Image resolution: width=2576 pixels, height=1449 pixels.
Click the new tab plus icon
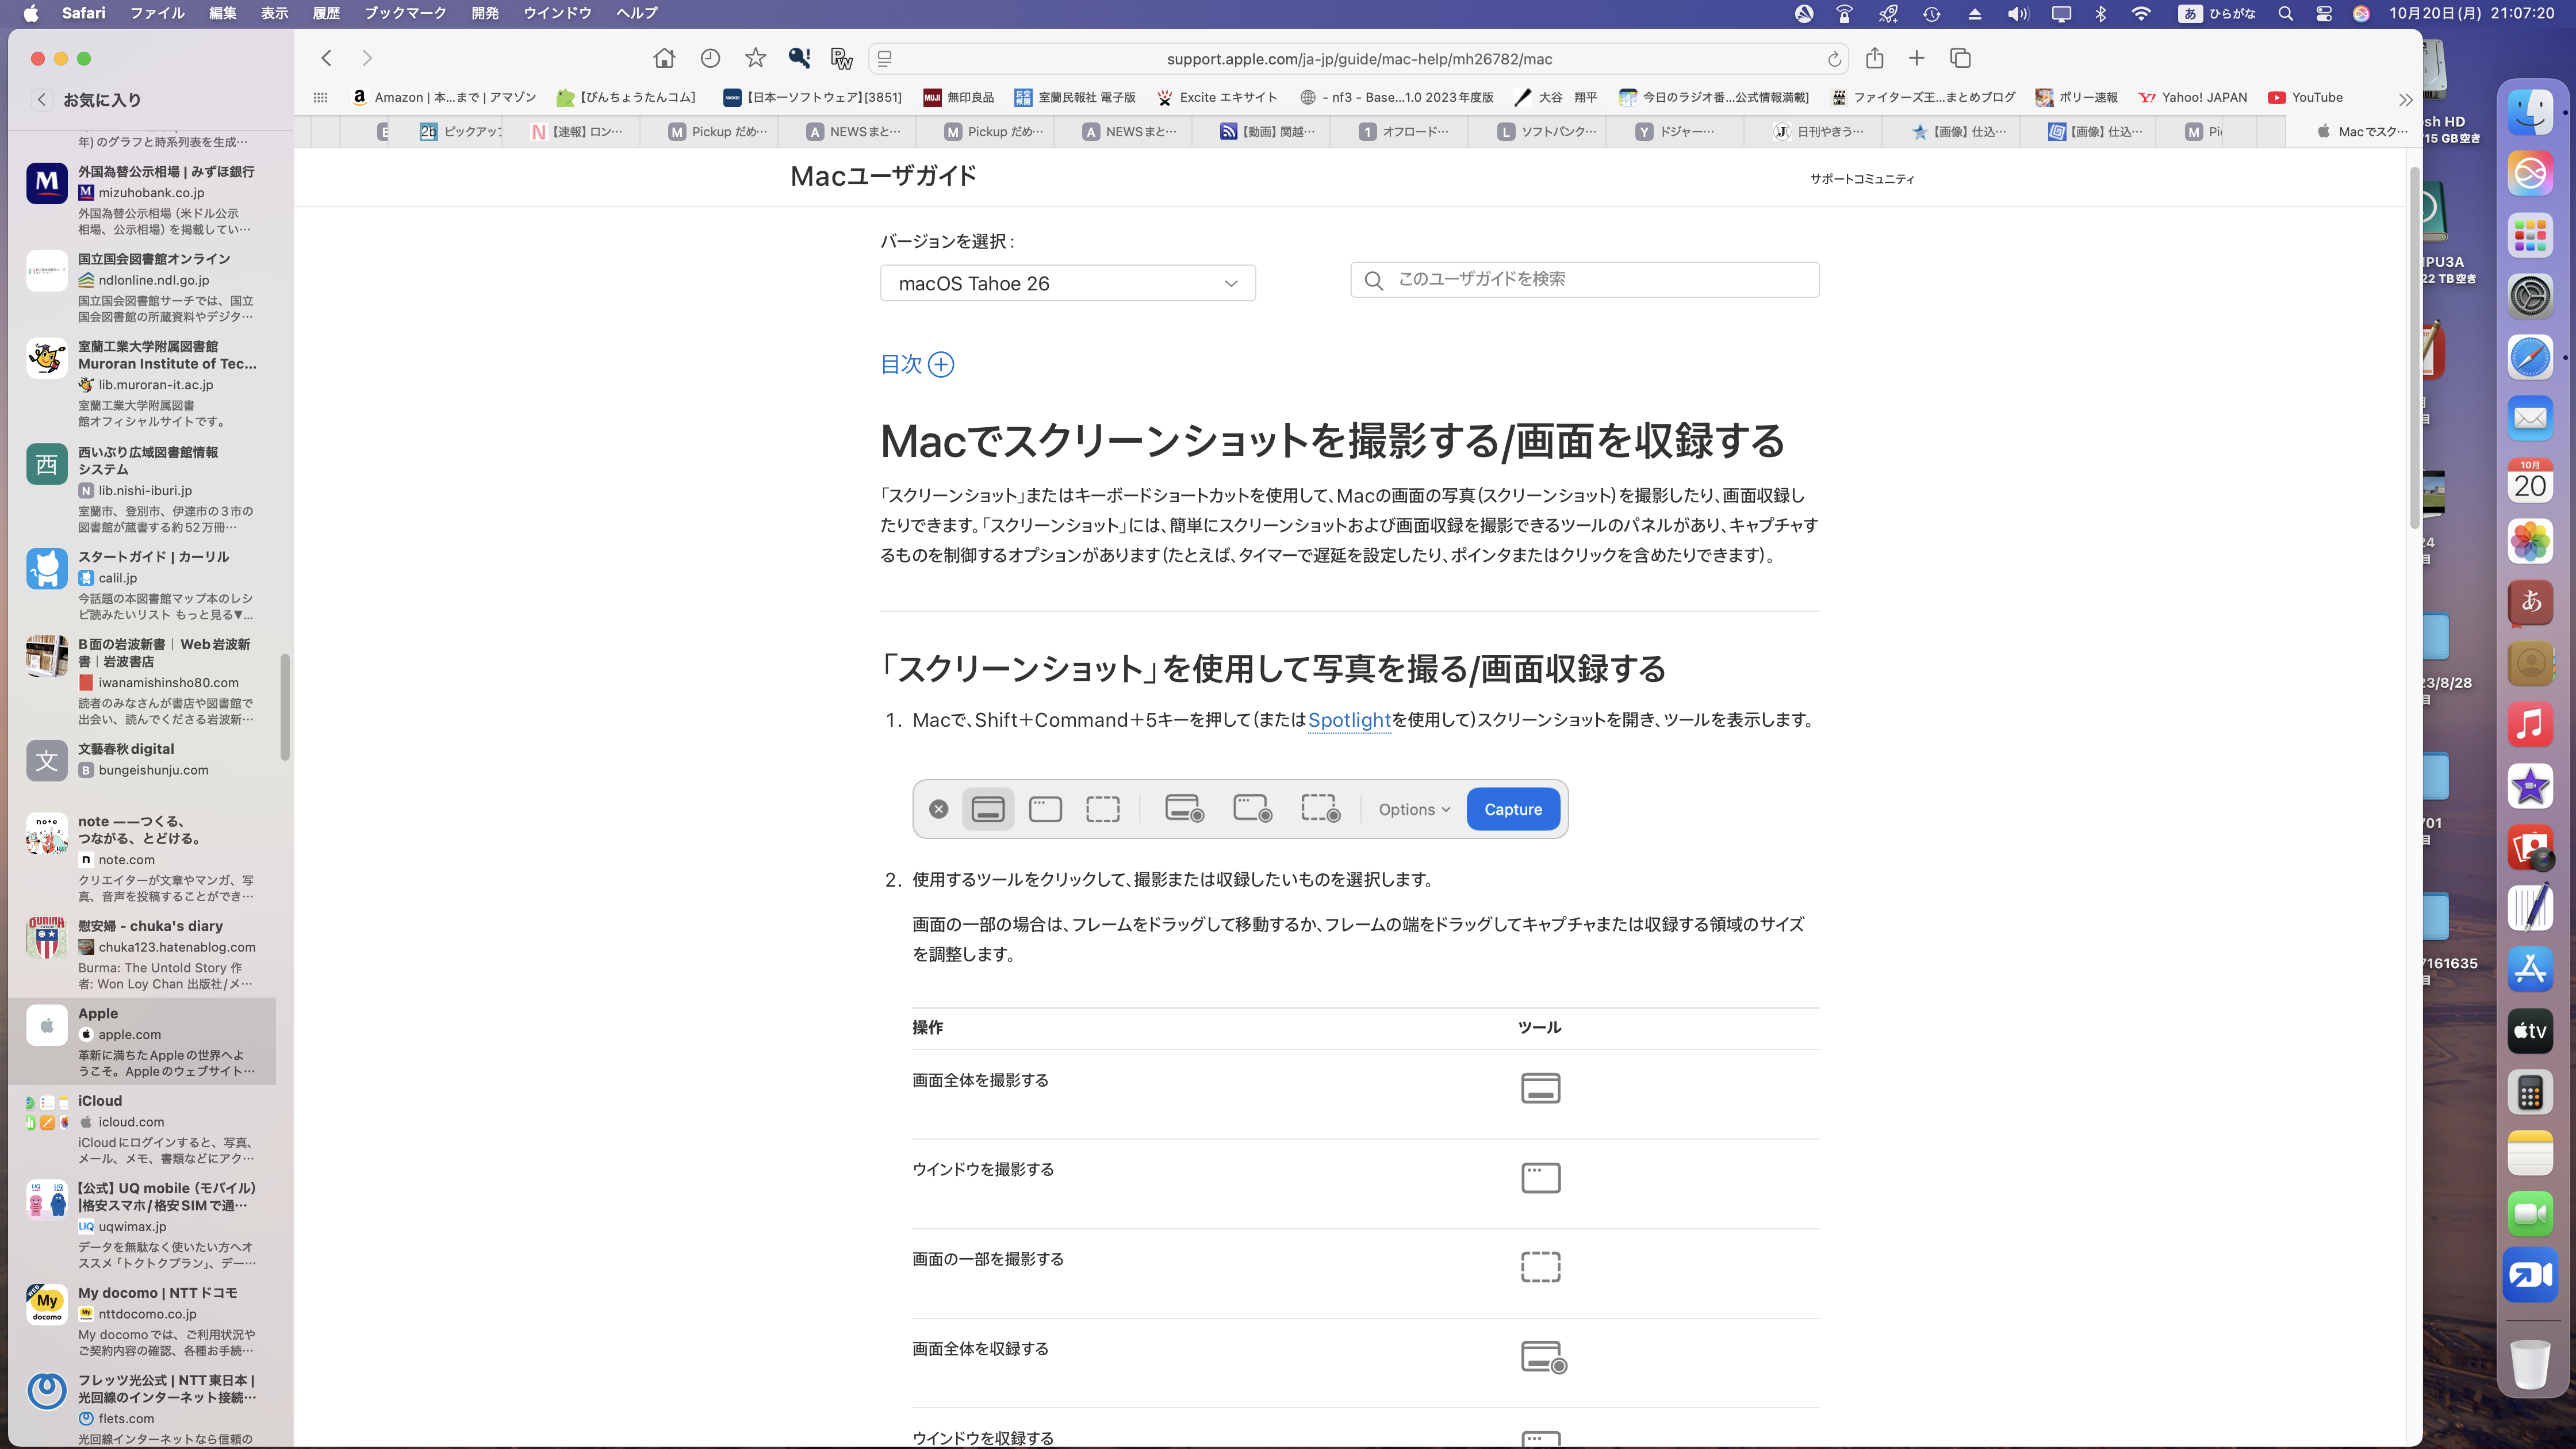pos(1916,58)
